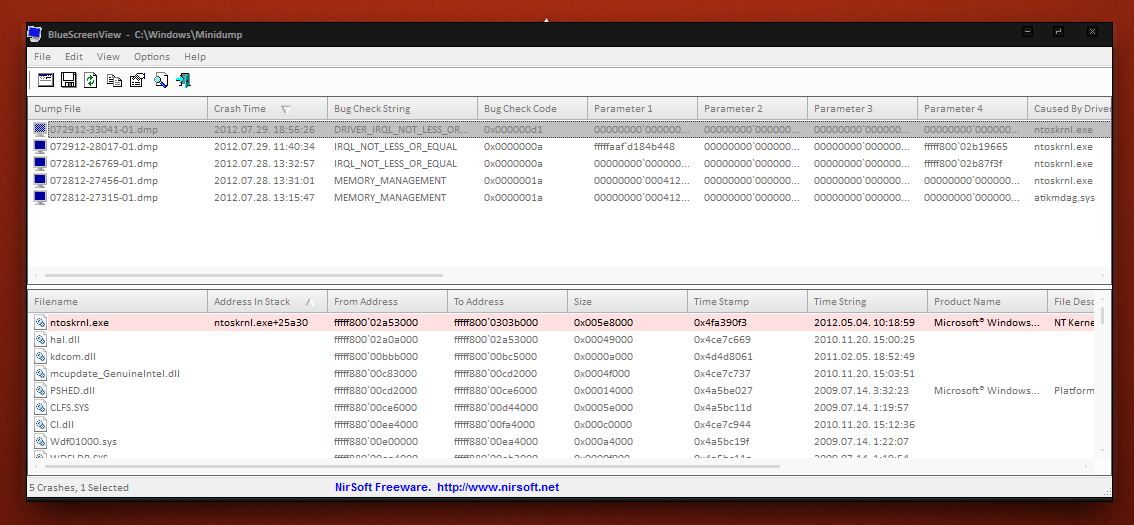Select crash time 2012.07.29. 11:40:34
This screenshot has height=525, width=1134.
pos(265,146)
